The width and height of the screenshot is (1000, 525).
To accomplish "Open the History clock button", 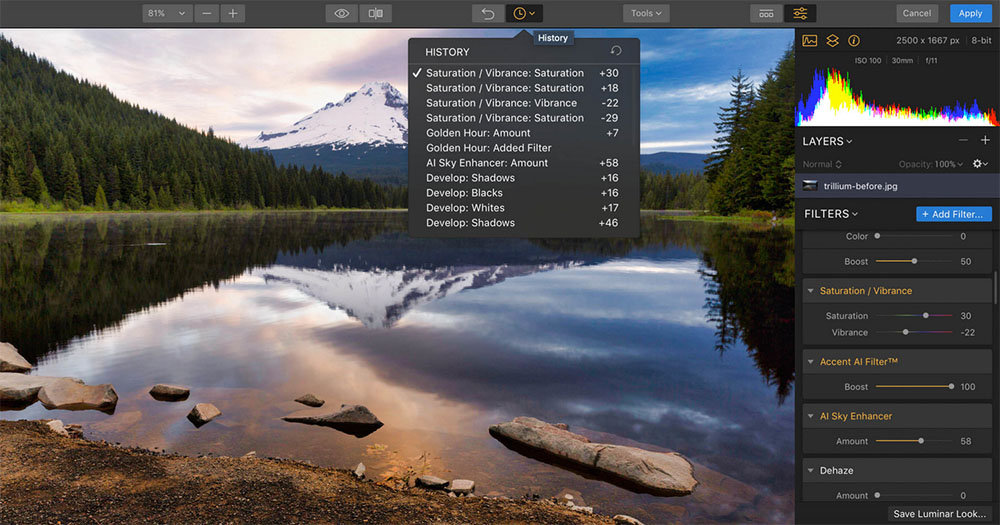I will (523, 13).
